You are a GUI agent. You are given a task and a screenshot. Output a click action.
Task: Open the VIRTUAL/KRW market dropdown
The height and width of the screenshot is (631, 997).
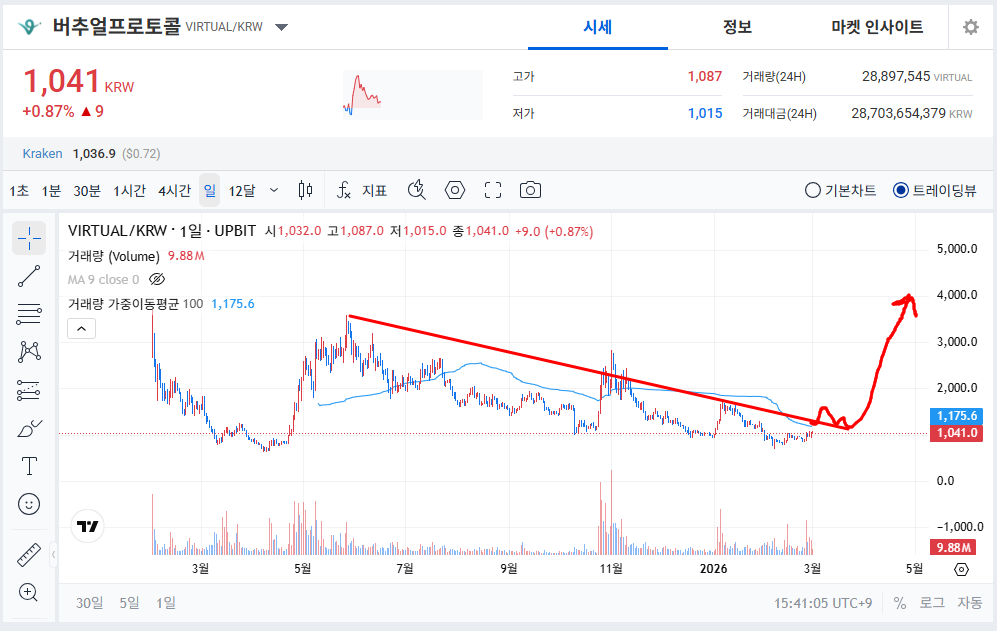[281, 27]
